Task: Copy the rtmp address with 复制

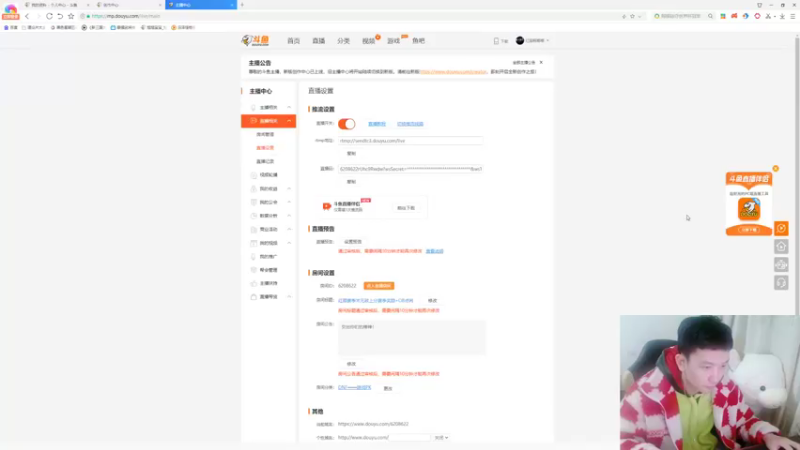Action: [x=352, y=154]
